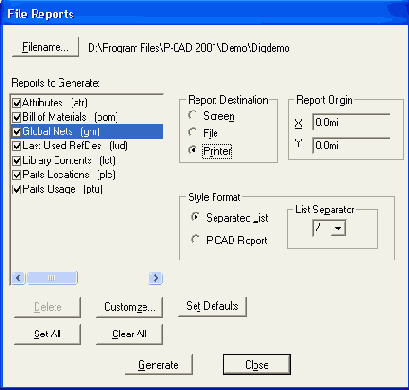
Task: Select the Bill of Materials row text
Action: pos(70,117)
